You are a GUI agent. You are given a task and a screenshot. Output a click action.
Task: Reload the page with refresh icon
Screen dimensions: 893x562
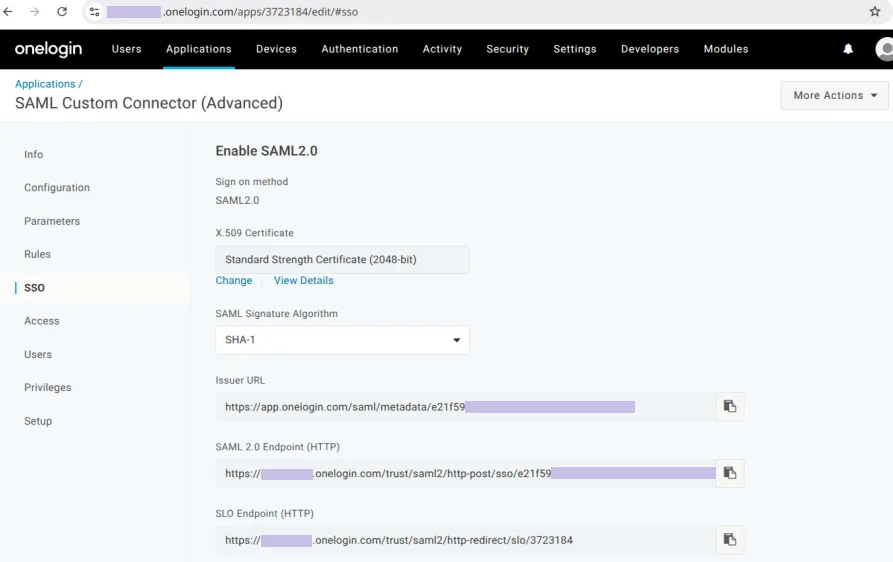pos(62,11)
